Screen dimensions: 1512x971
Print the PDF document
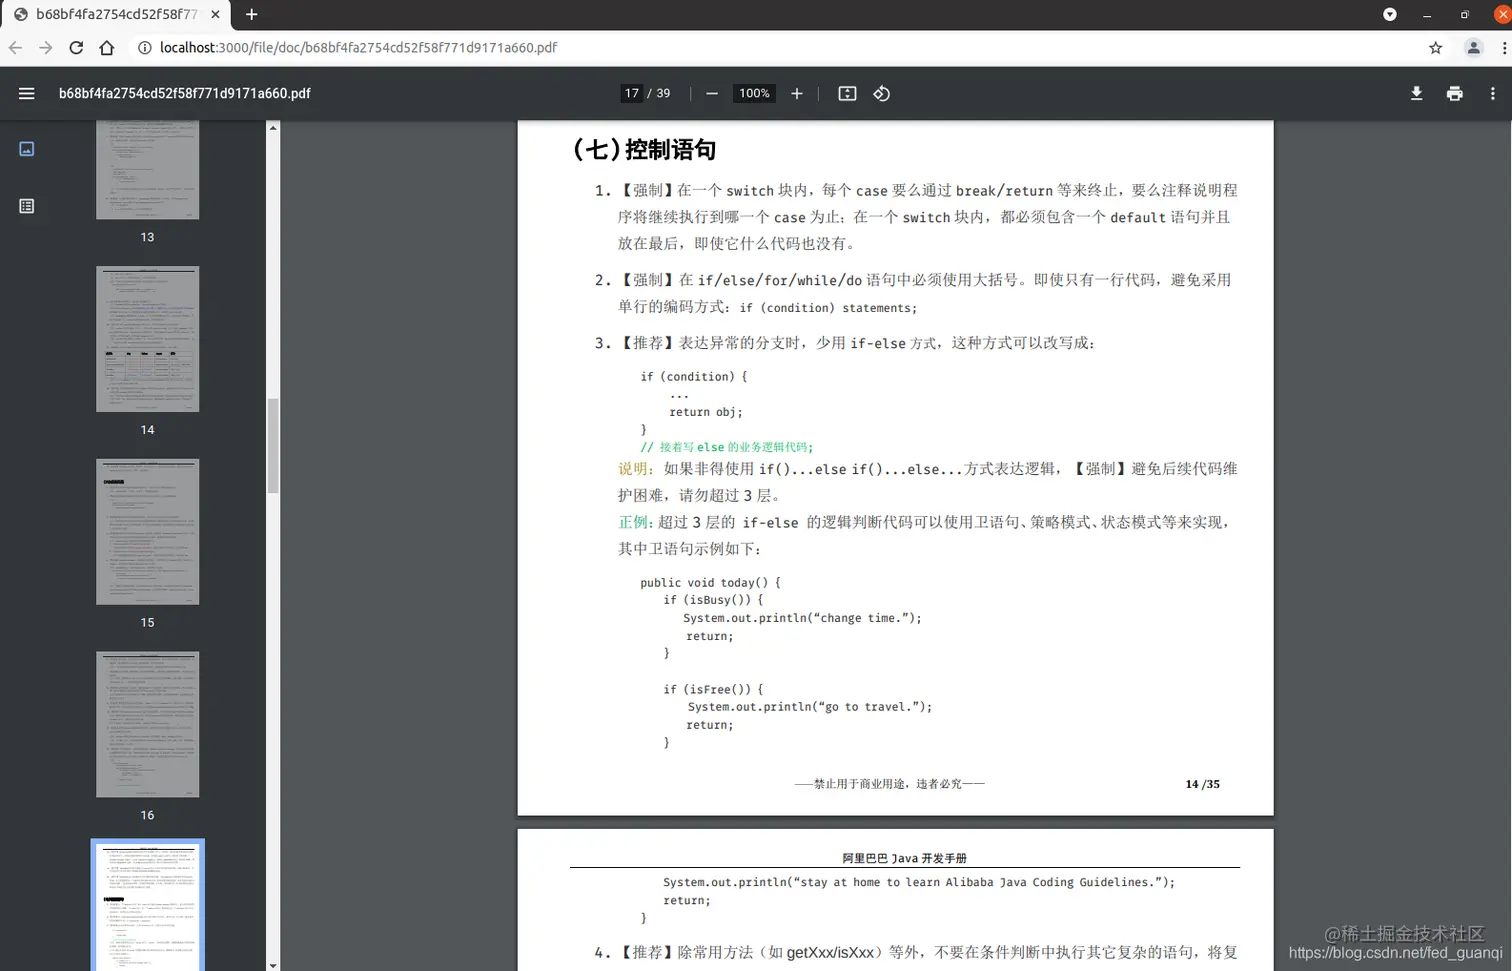click(x=1455, y=93)
